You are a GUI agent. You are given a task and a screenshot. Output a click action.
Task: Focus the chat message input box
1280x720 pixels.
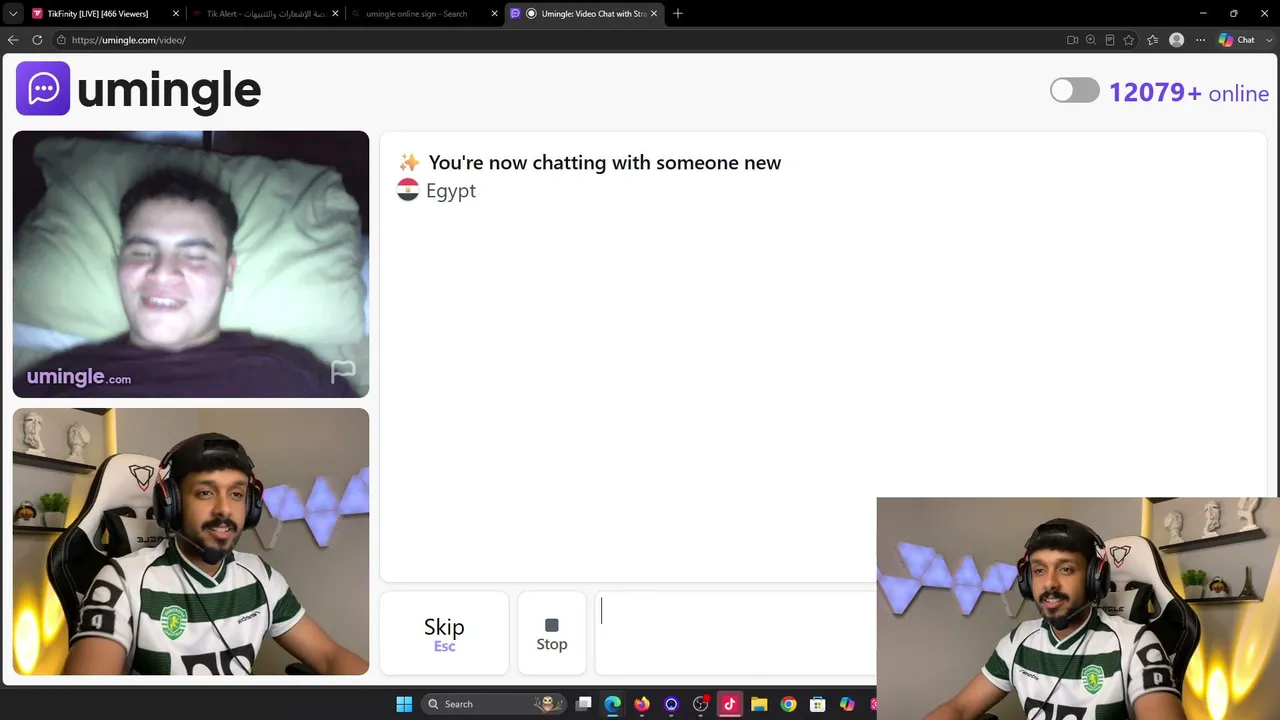(x=736, y=634)
